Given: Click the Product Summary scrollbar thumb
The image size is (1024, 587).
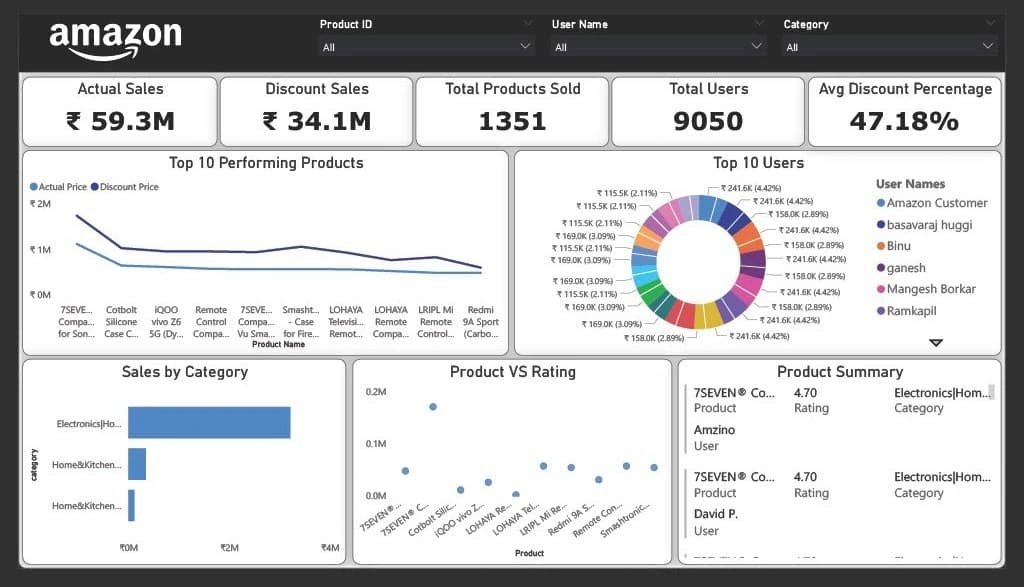Looking at the screenshot, I should pos(991,392).
